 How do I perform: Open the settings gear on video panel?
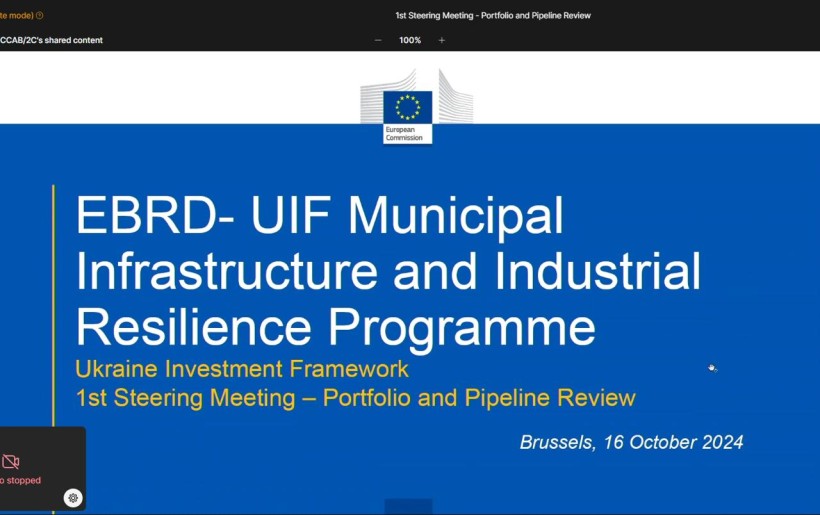pos(73,498)
